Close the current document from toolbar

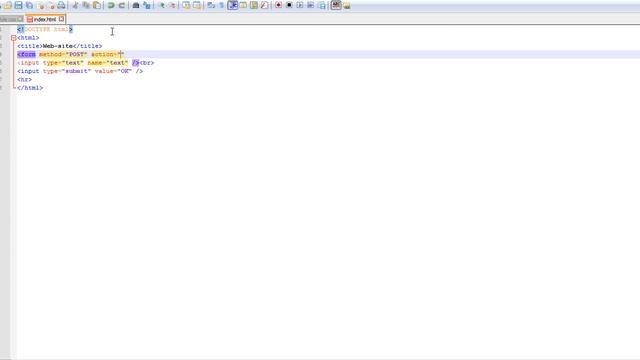coord(40,5)
